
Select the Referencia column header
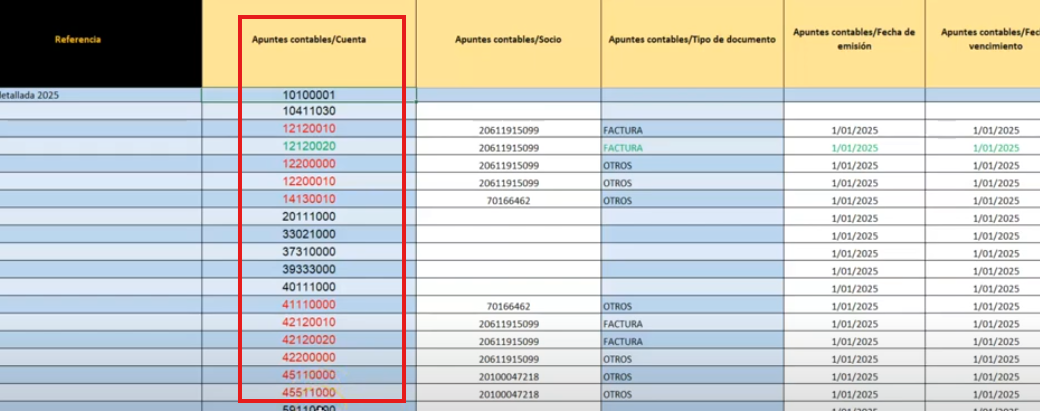[78, 40]
